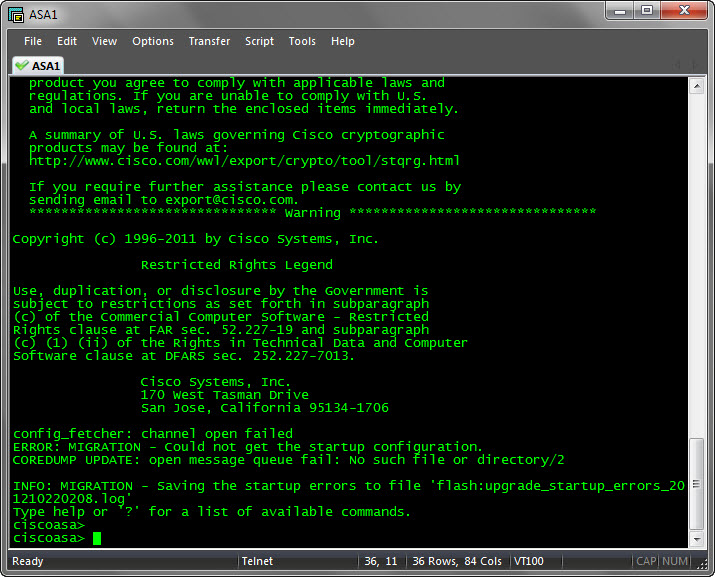This screenshot has height=577, width=715.
Task: Click the CAP lock indicator
Action: click(646, 561)
